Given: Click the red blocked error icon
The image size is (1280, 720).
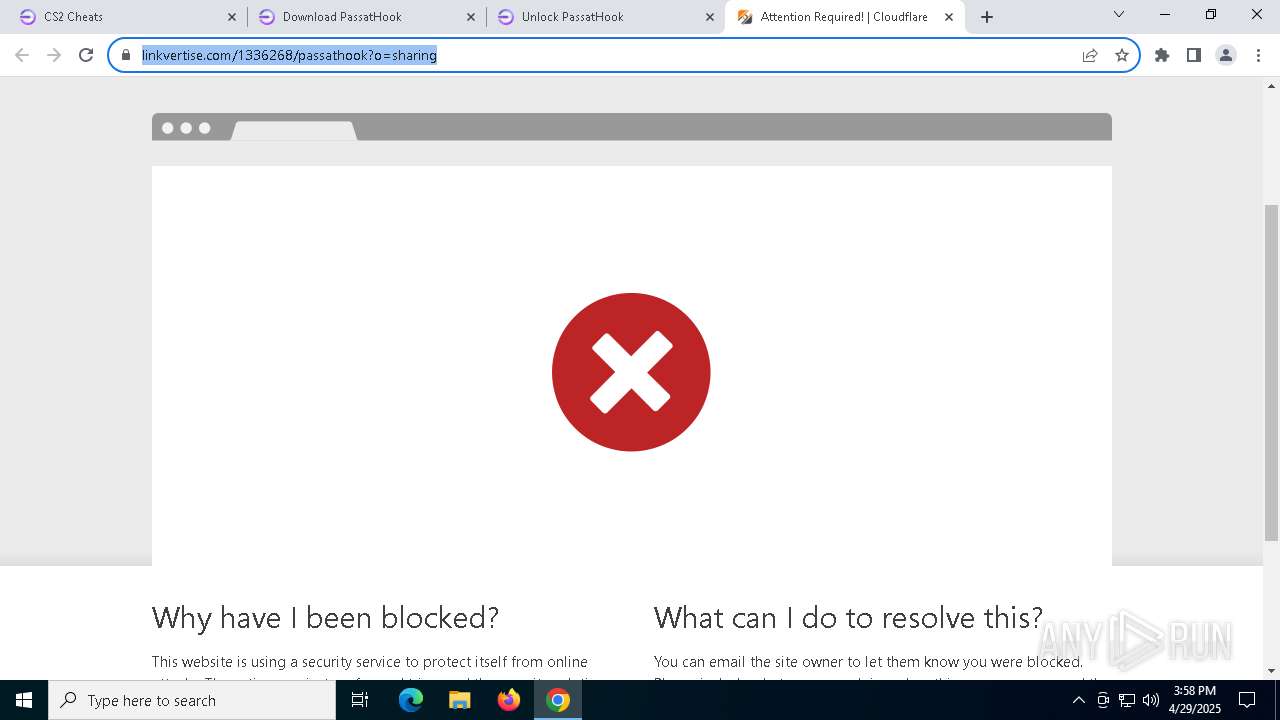Looking at the screenshot, I should pos(631,372).
